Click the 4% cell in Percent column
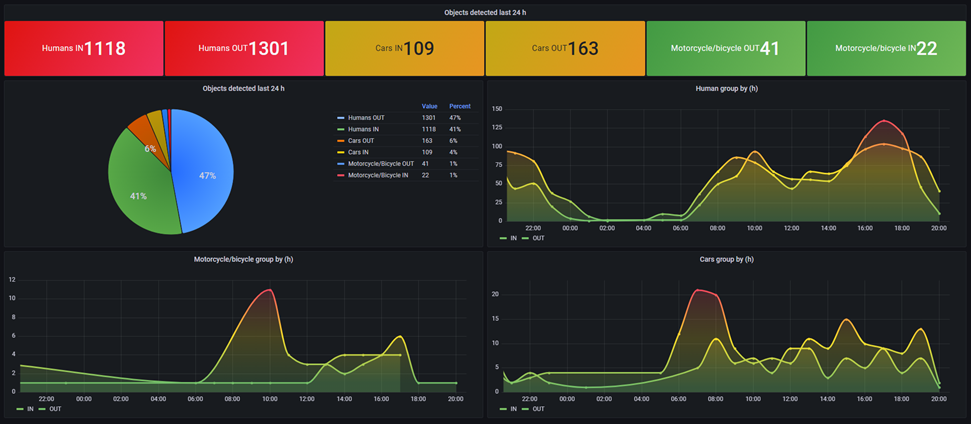 [x=453, y=152]
